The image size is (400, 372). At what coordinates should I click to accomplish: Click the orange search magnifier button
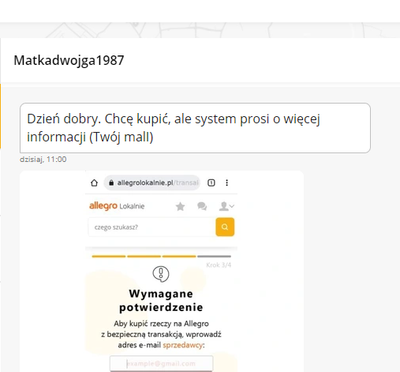point(225,227)
